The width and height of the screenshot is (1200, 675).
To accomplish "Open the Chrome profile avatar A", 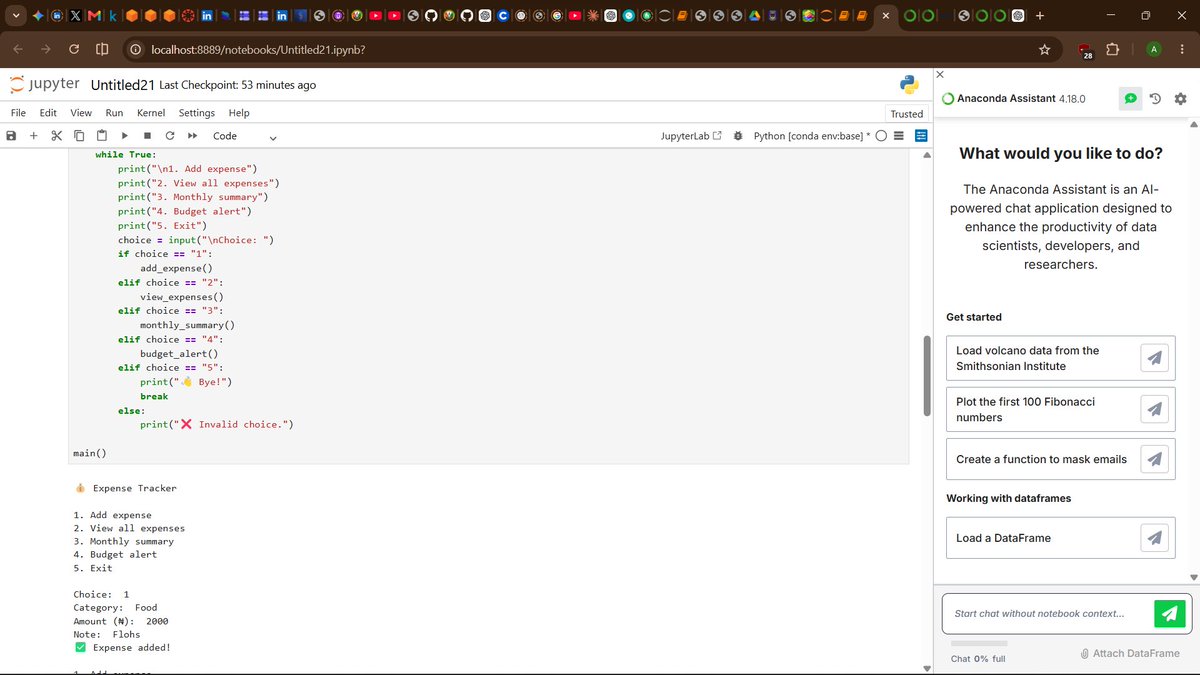I will pos(1153,50).
